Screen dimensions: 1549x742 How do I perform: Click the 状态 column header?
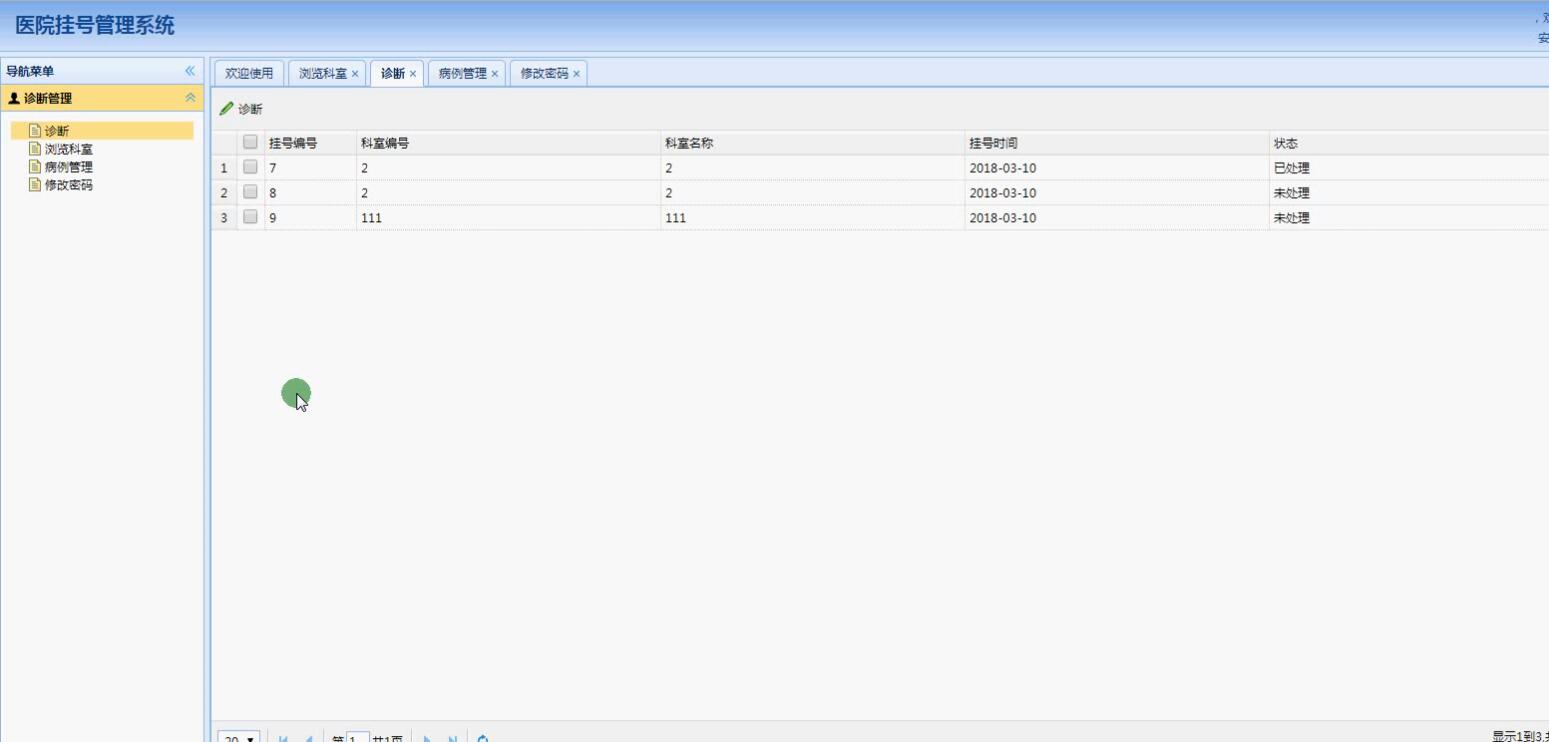(1409, 143)
